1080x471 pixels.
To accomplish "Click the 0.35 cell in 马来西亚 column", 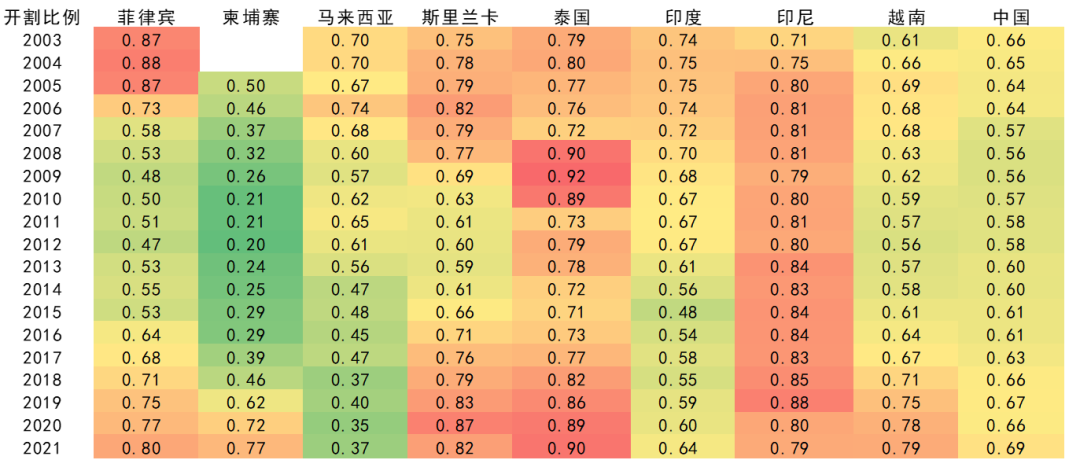I will 355,426.
